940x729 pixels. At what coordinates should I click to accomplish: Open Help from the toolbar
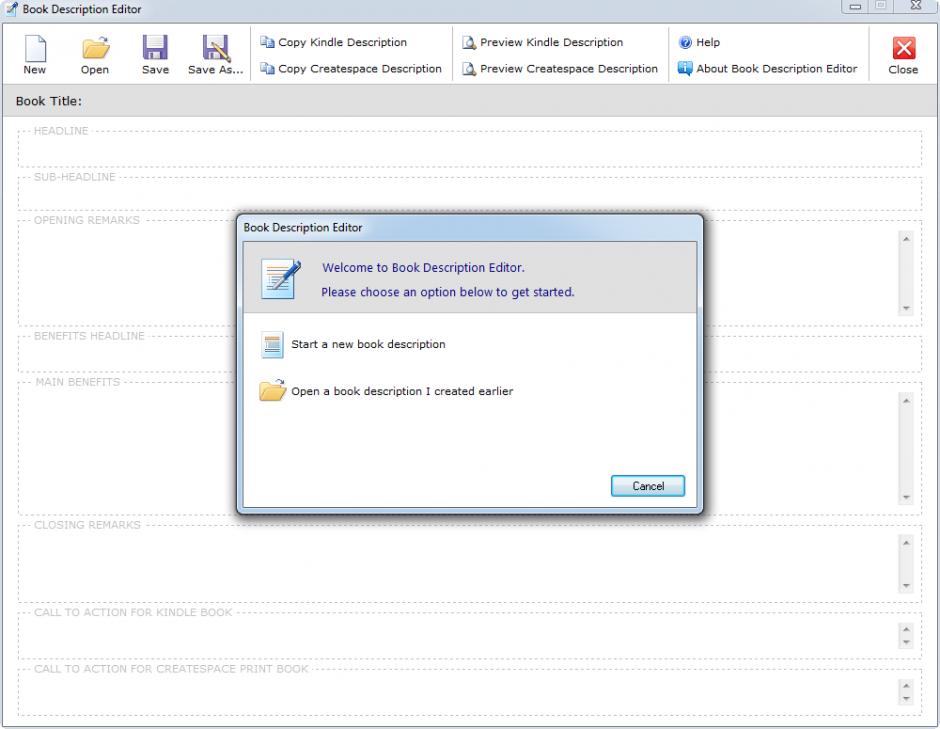click(699, 42)
